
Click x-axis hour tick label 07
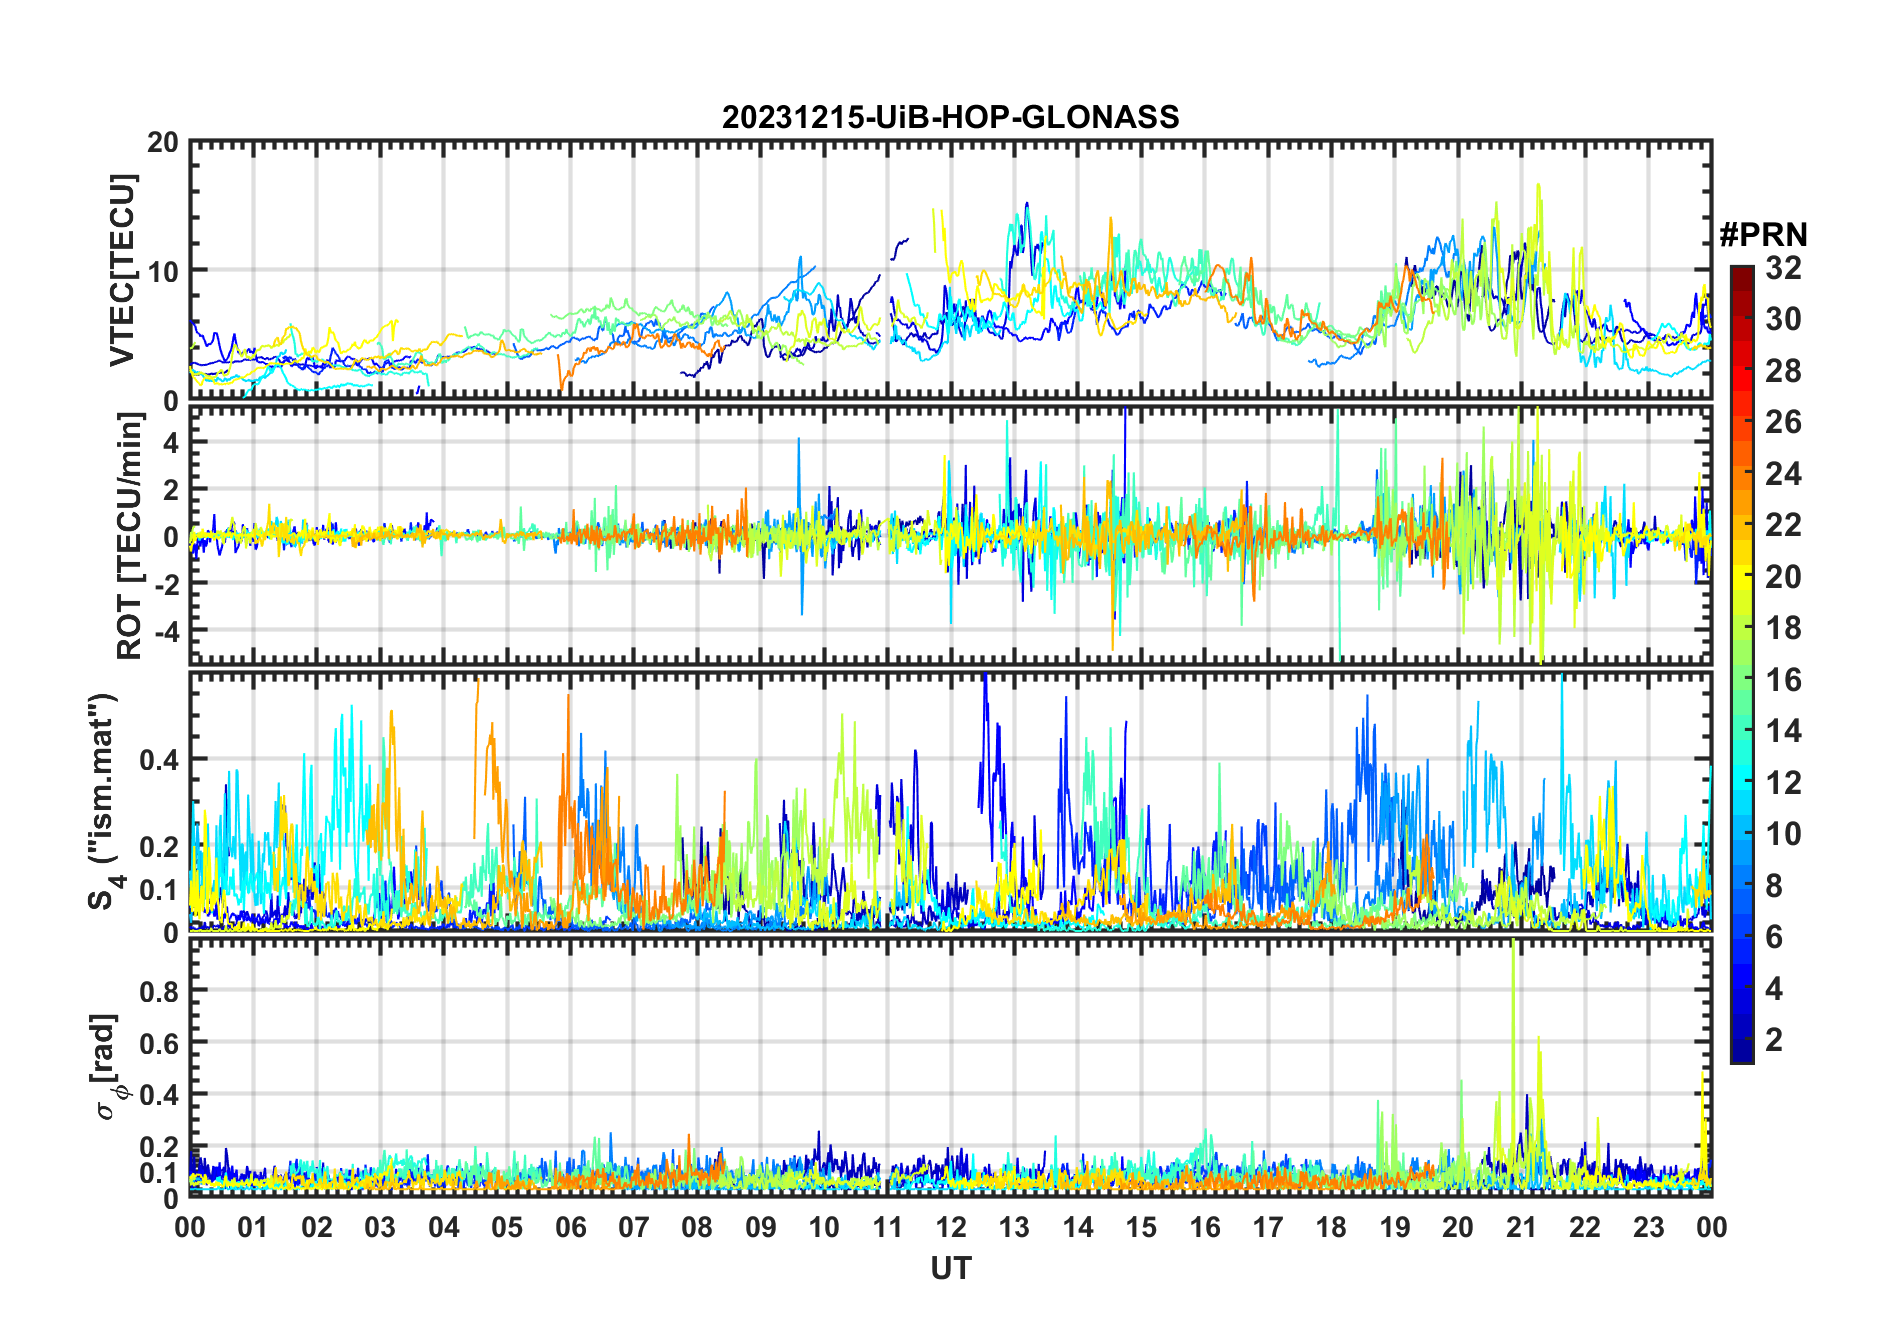tap(634, 1227)
